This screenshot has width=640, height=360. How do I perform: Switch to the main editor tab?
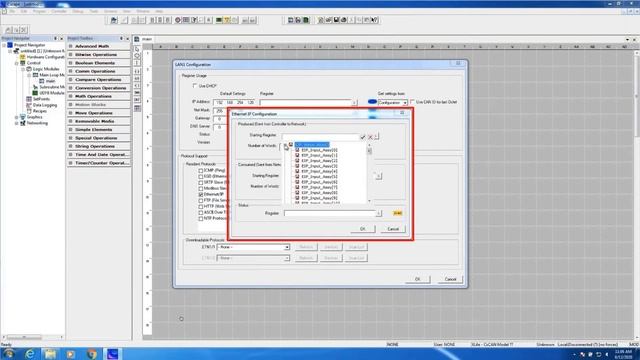pyautogui.click(x=147, y=39)
